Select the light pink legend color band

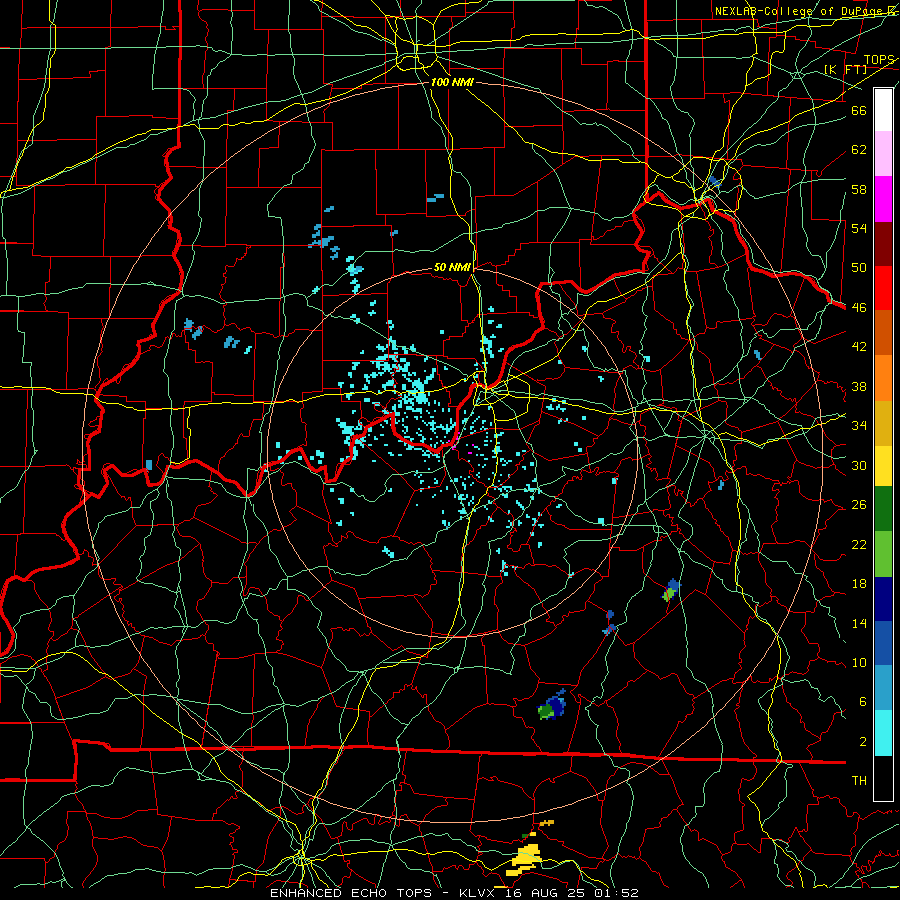click(x=883, y=154)
